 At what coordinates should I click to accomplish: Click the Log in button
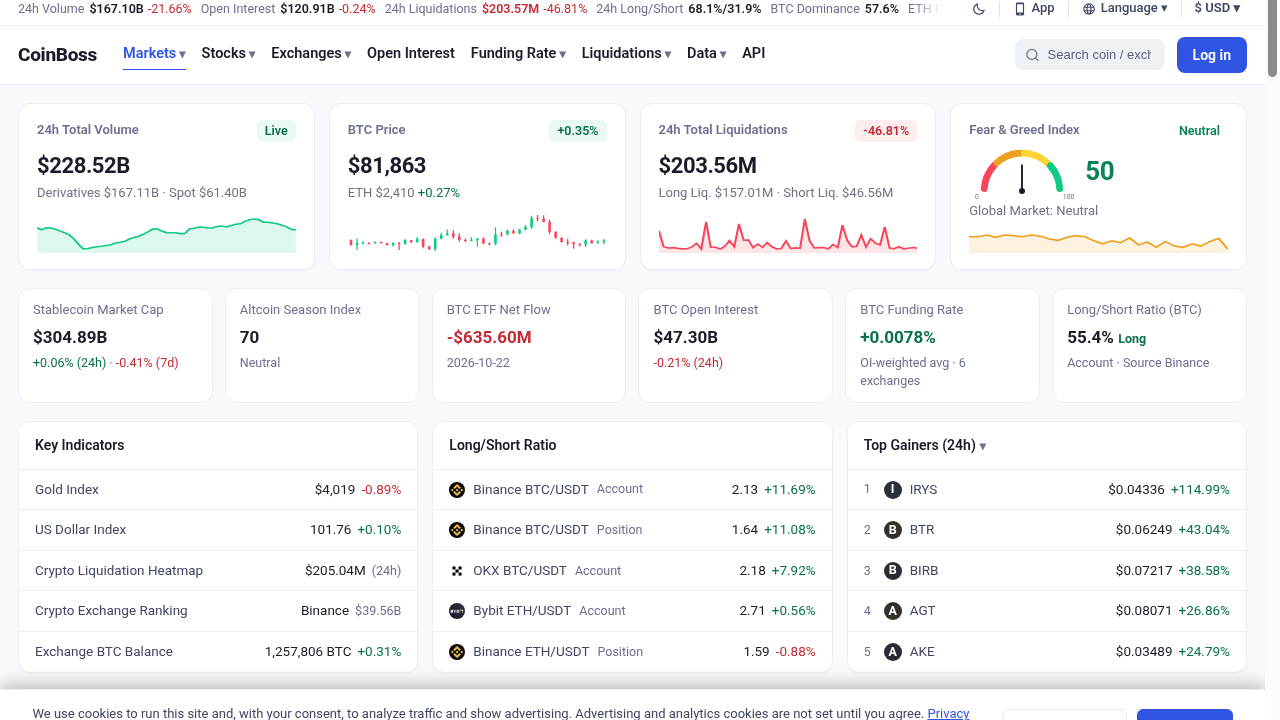(1212, 55)
